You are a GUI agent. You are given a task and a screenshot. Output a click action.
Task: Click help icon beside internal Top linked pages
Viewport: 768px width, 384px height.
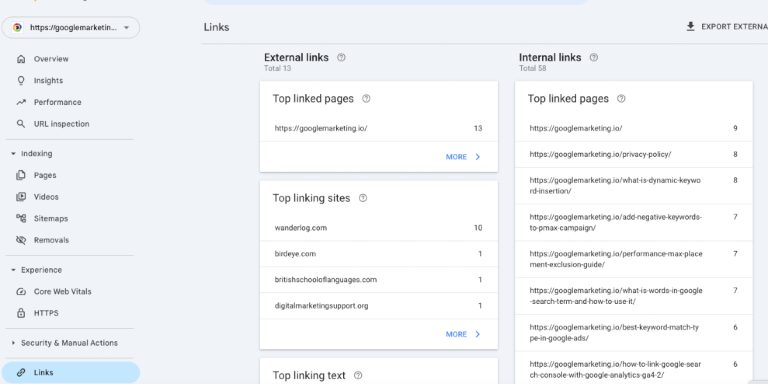pyautogui.click(x=621, y=98)
